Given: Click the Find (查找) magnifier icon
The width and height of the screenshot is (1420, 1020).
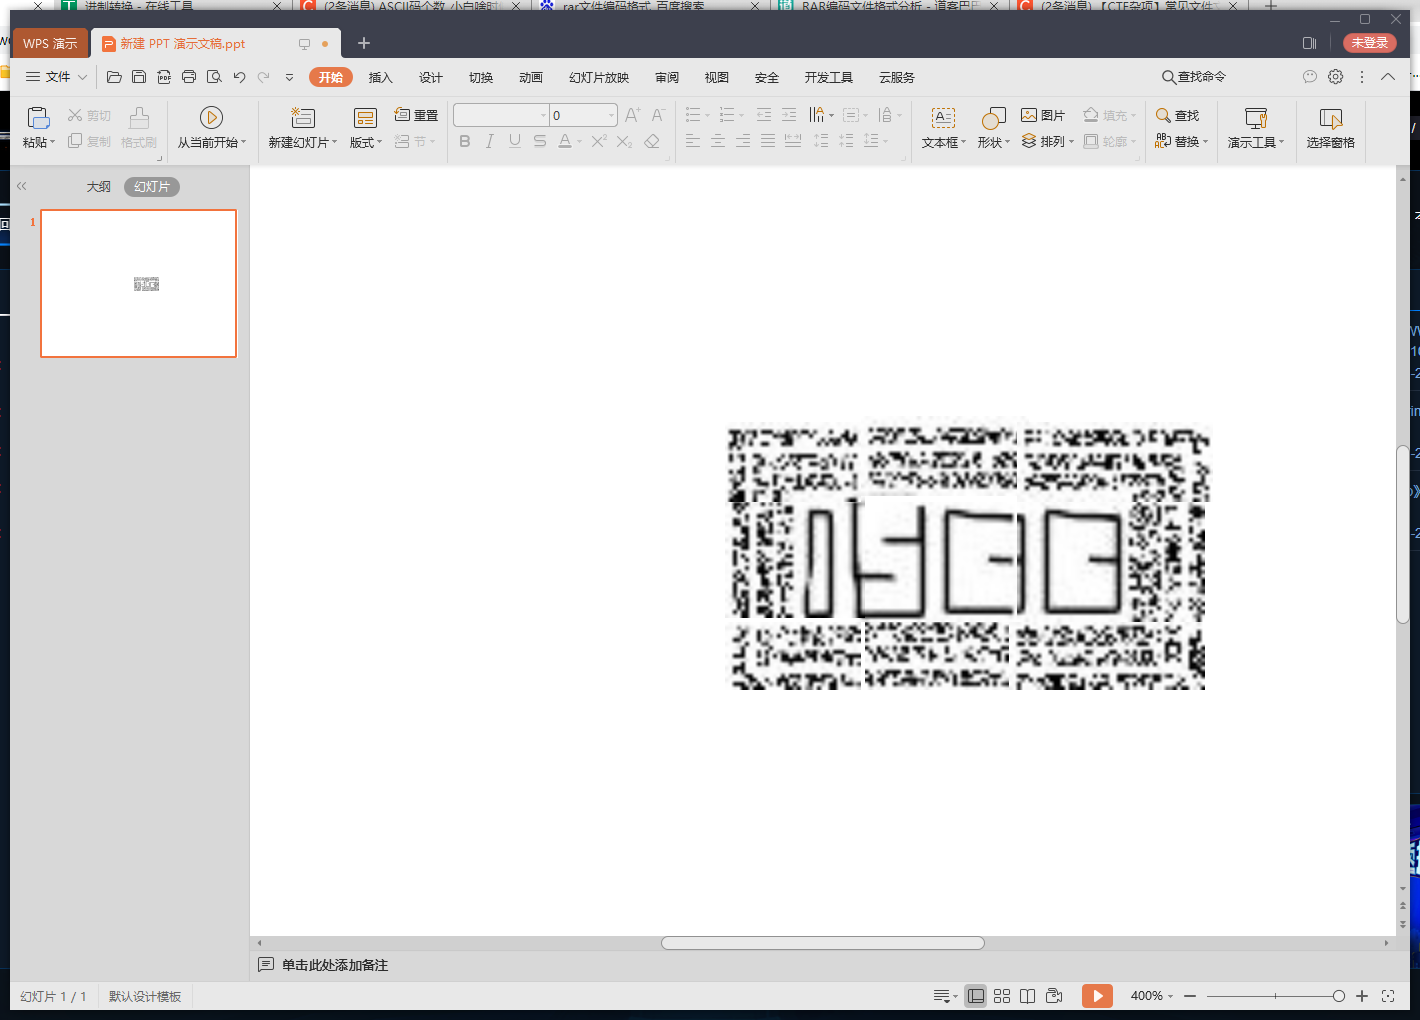Looking at the screenshot, I should click(1163, 115).
